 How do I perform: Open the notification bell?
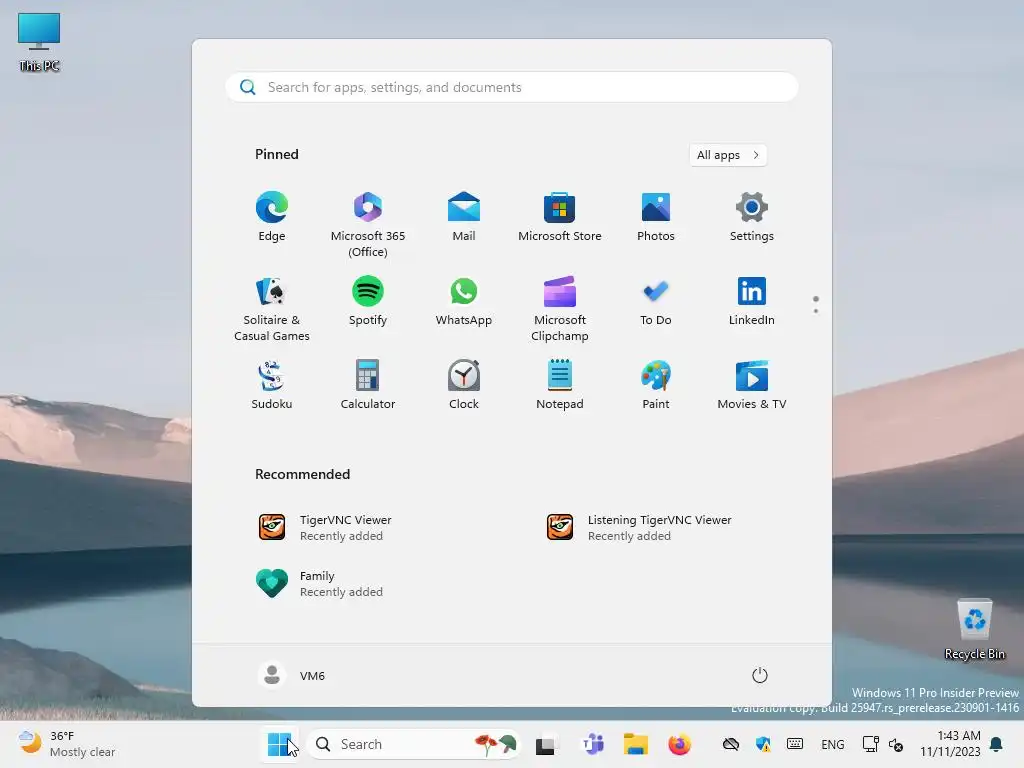click(x=997, y=744)
